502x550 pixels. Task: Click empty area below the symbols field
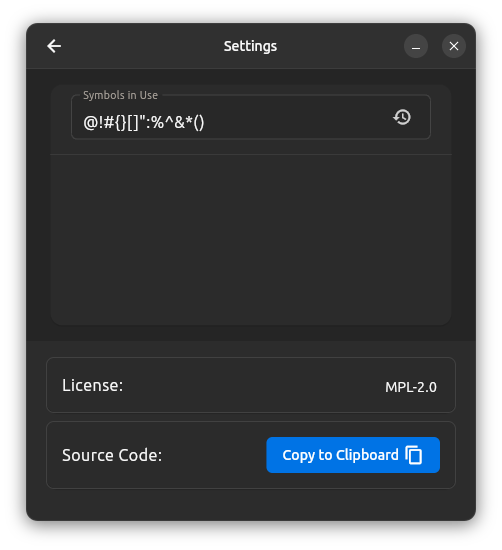click(251, 239)
